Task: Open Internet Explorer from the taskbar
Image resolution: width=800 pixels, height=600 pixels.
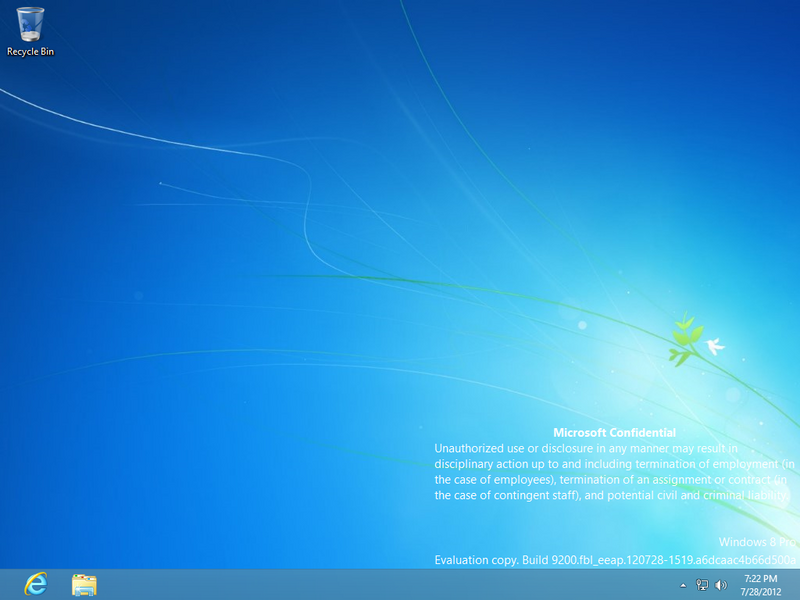Action: click(36, 584)
